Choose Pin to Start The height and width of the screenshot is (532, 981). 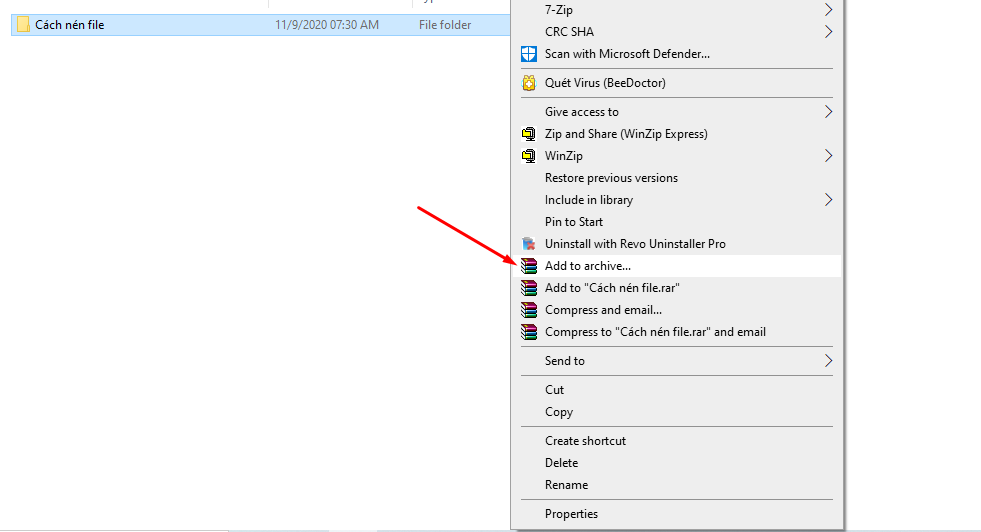click(574, 222)
